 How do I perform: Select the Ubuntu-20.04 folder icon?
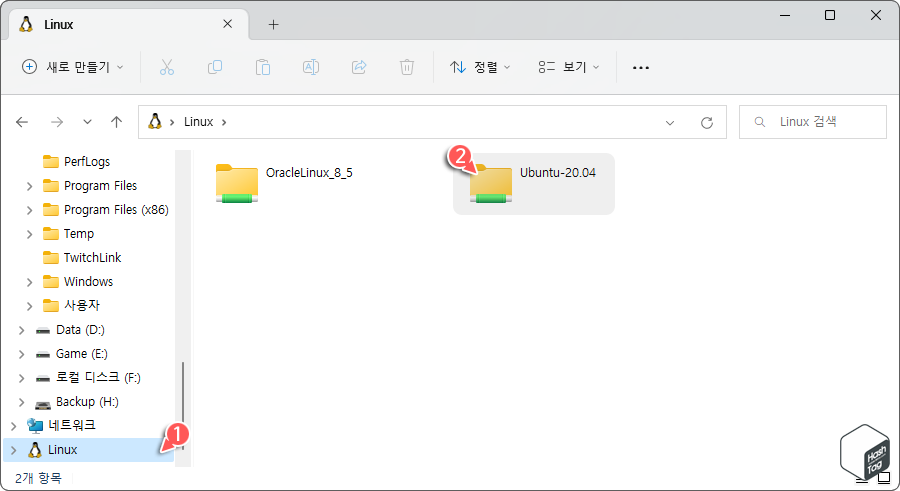(x=491, y=184)
